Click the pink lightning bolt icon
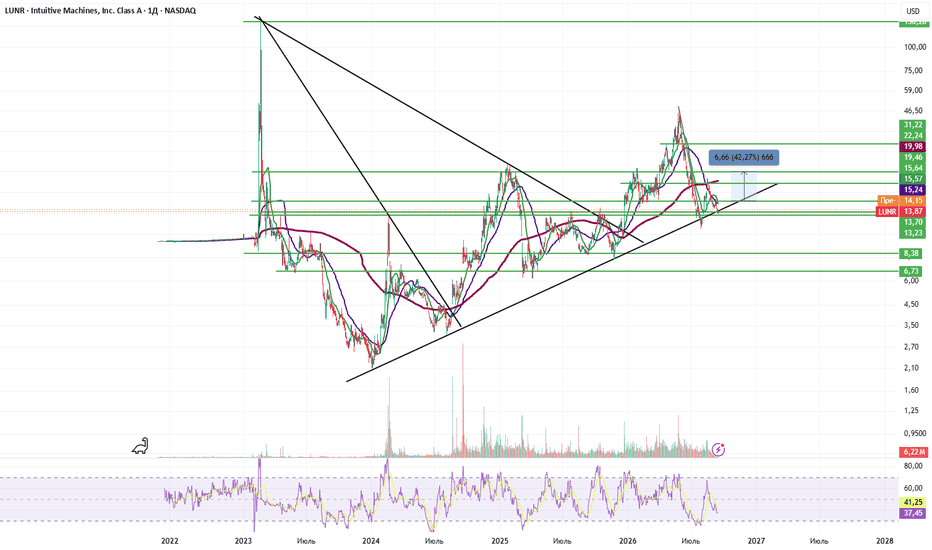 (718, 450)
